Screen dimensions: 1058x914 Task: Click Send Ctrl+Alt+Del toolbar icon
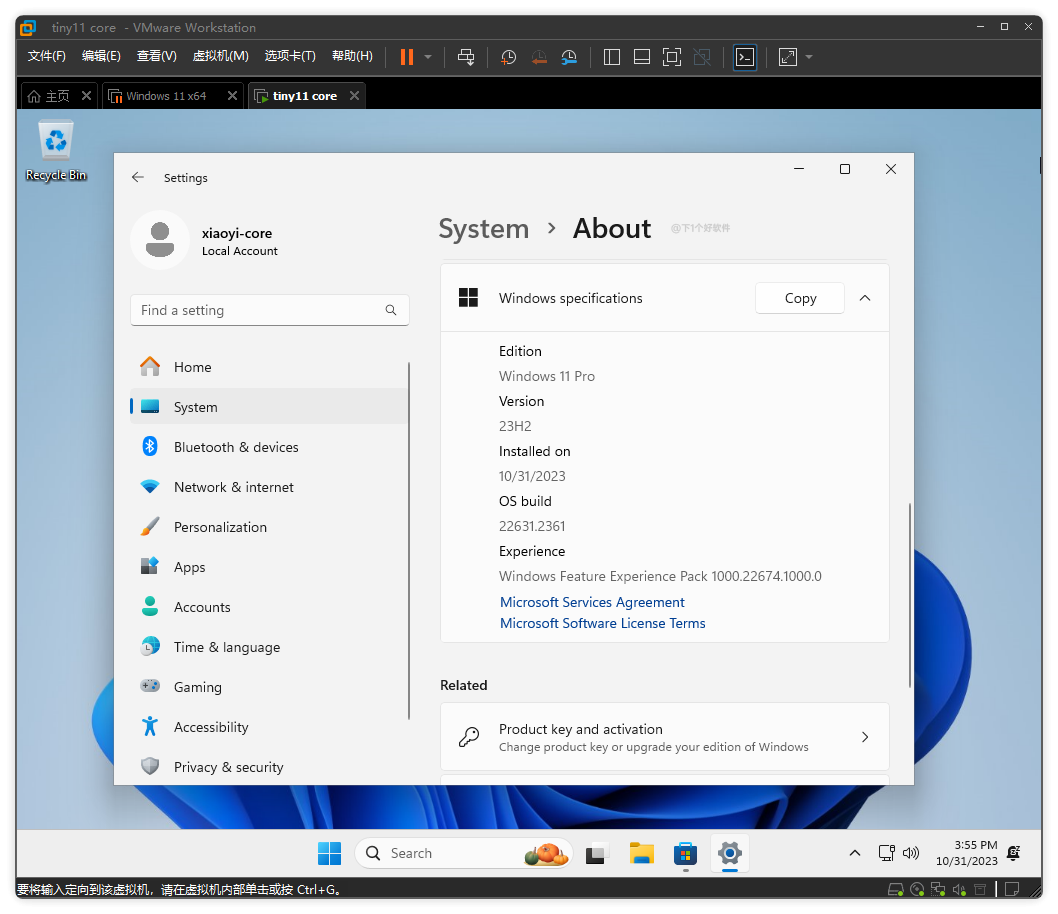tap(466, 57)
